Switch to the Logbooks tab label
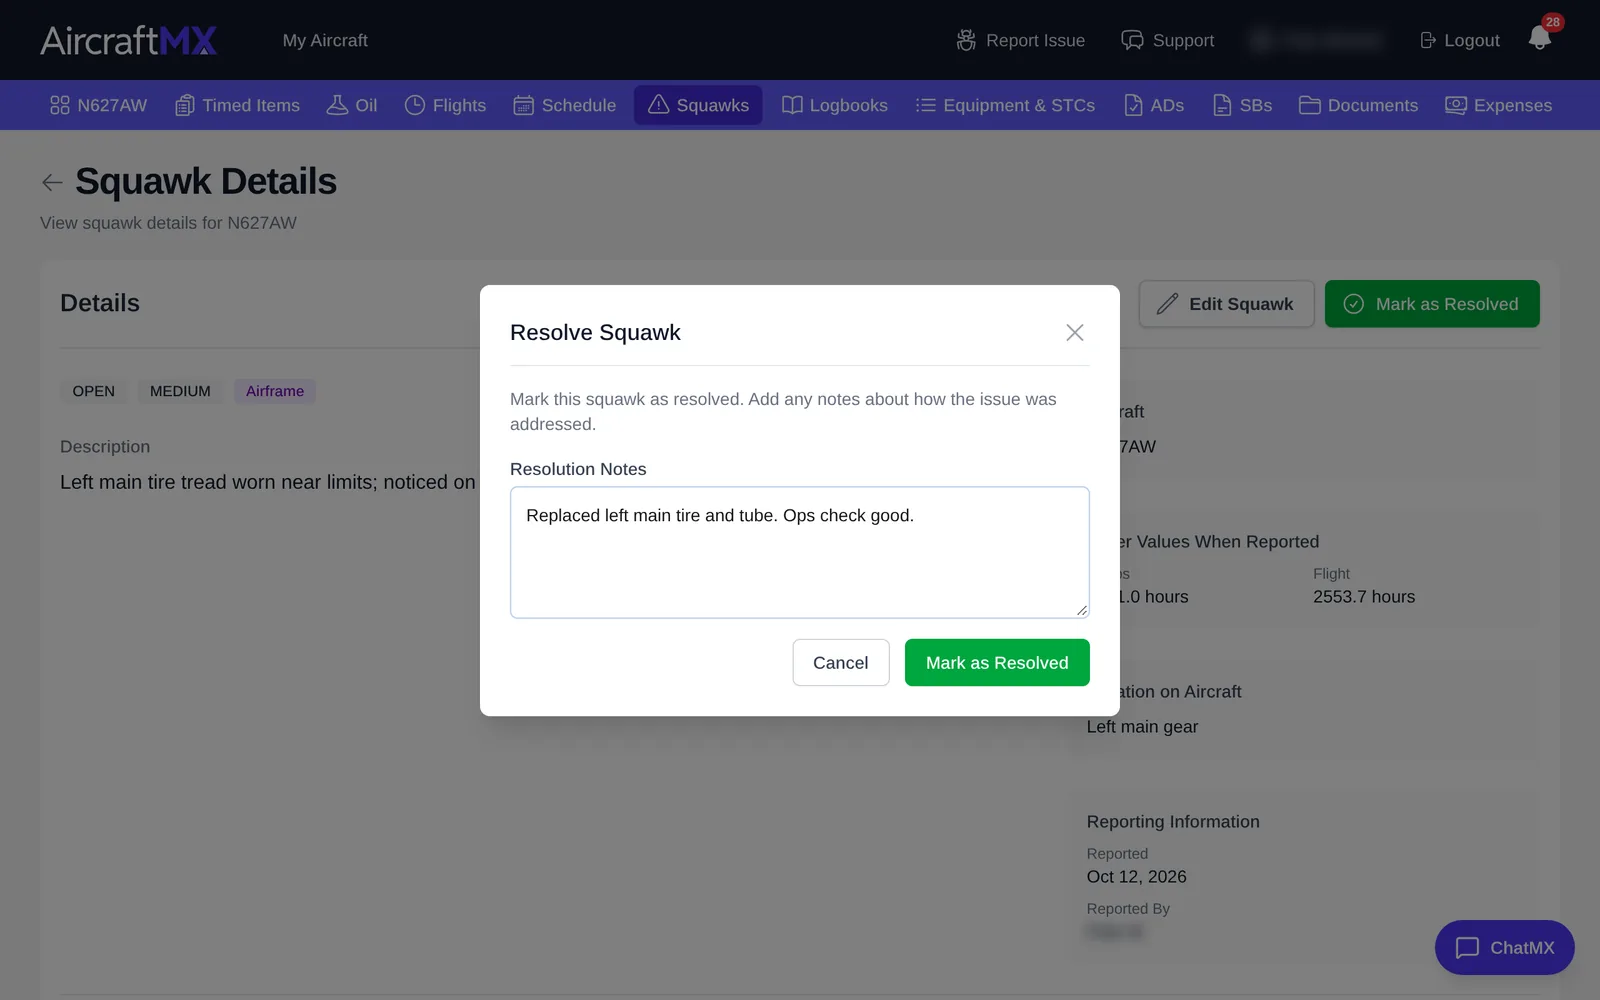 pyautogui.click(x=848, y=105)
